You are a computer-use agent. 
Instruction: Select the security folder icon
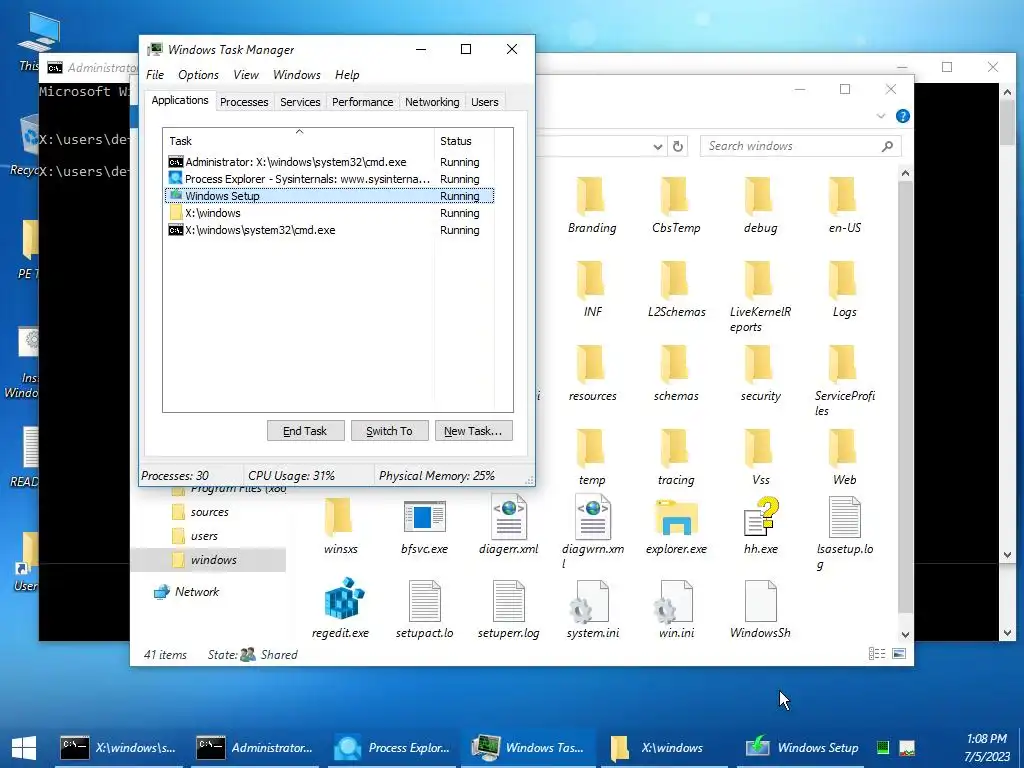point(759,364)
